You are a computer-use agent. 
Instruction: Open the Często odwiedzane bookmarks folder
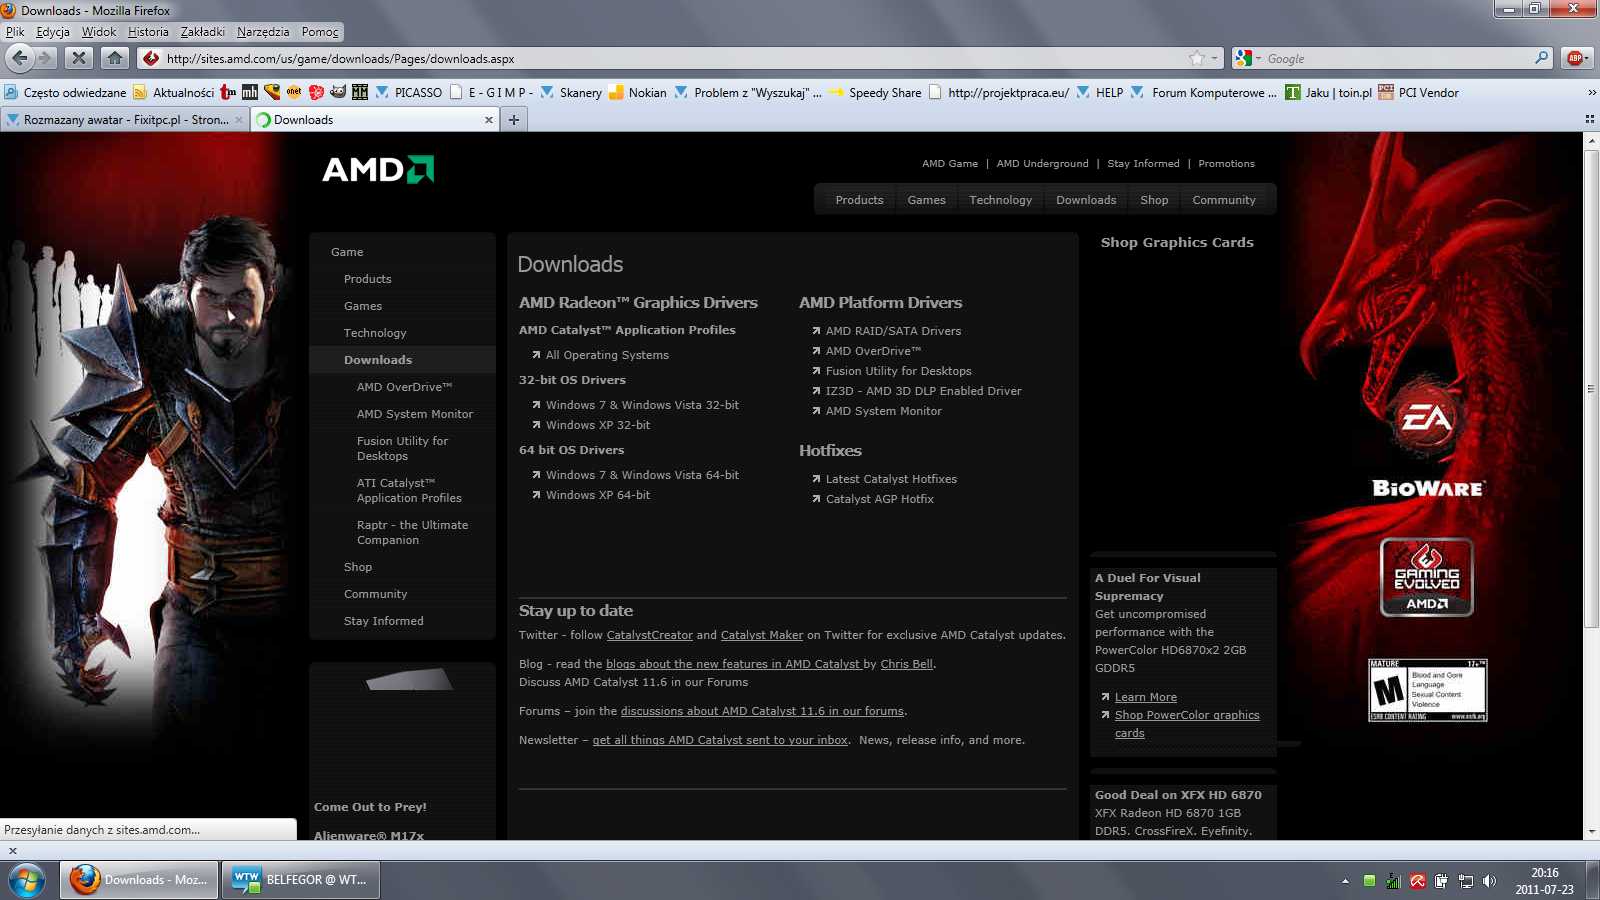coord(65,92)
